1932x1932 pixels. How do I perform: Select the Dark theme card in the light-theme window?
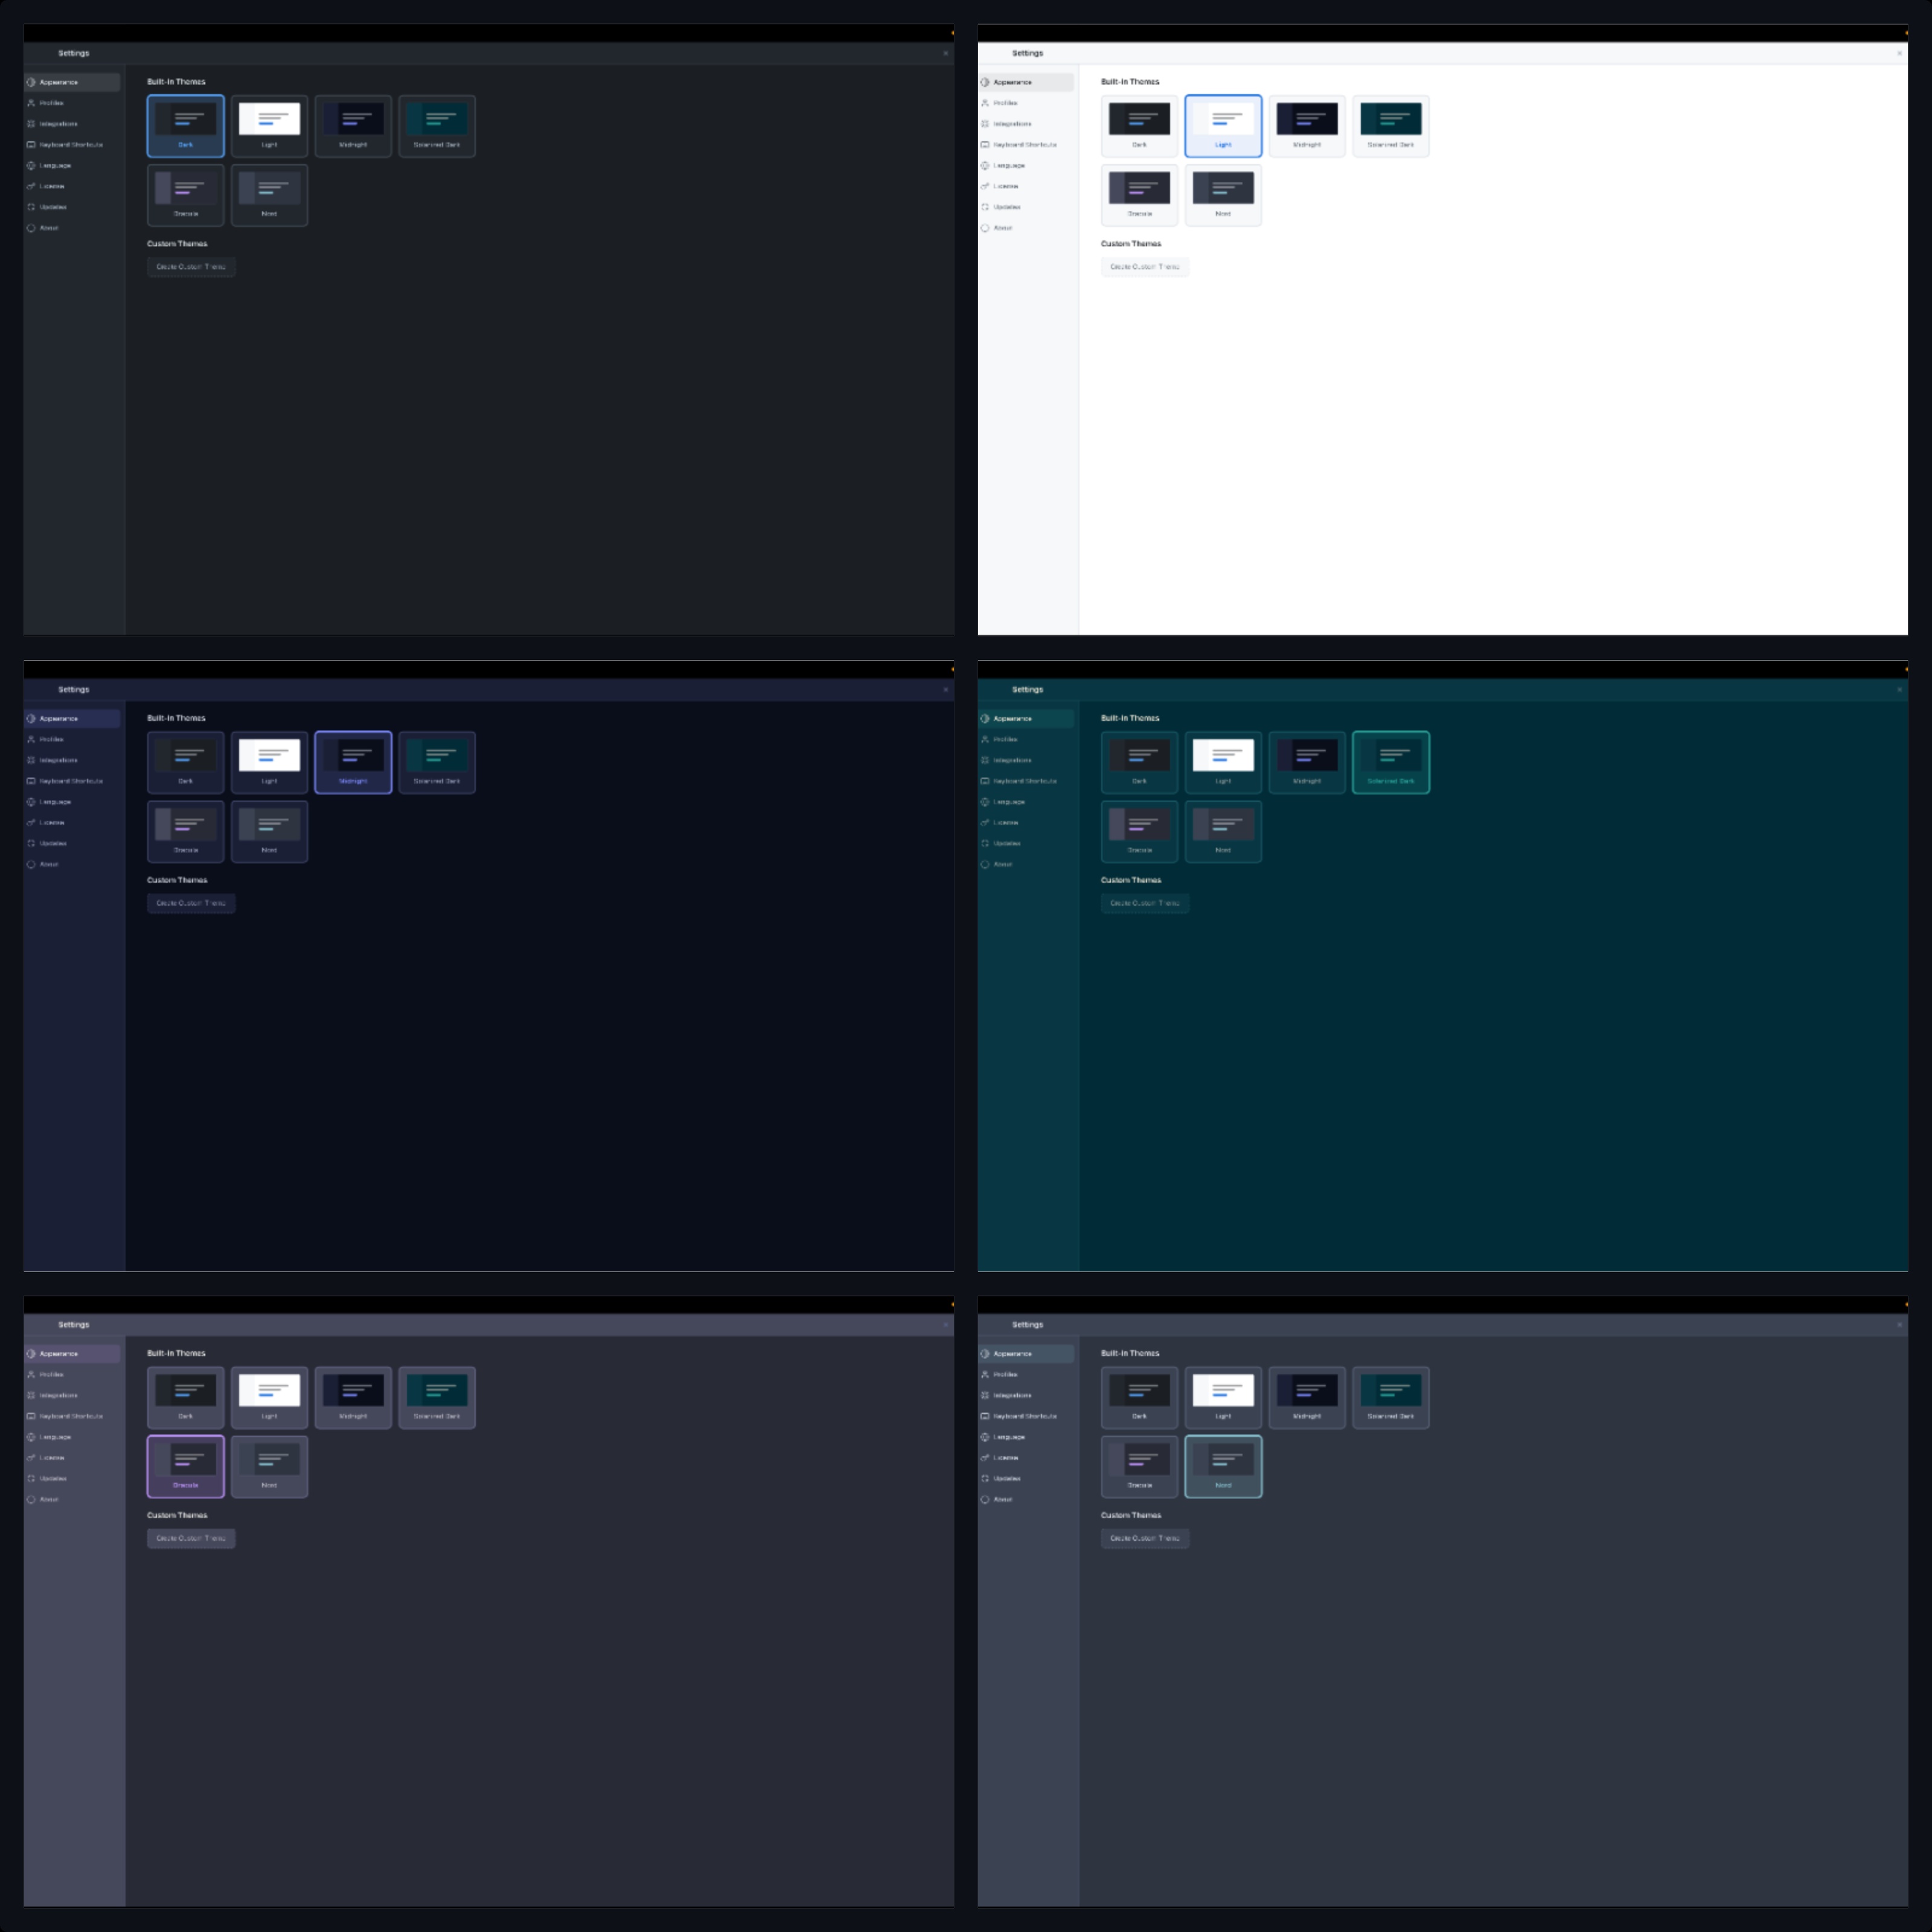point(1140,126)
